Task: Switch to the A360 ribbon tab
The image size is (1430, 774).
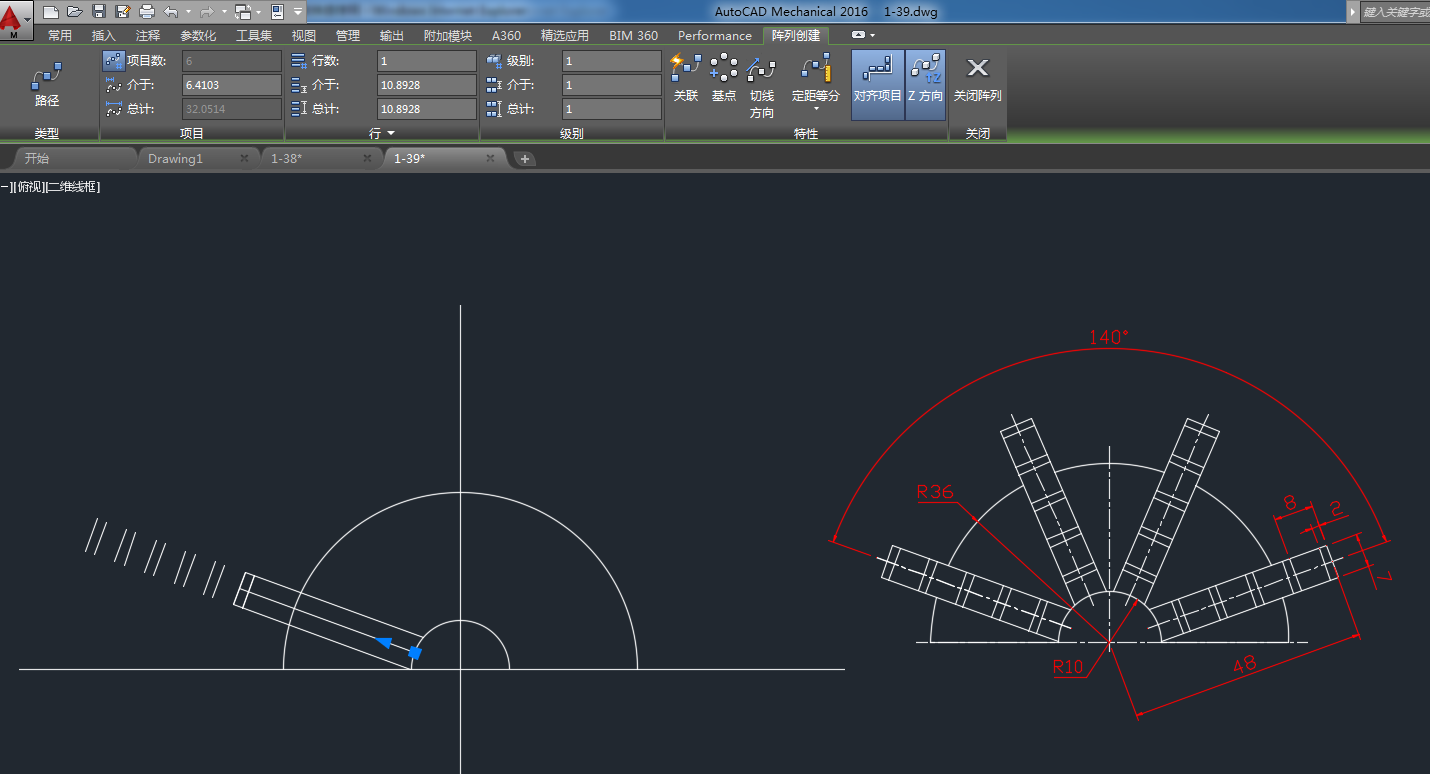Action: (x=506, y=35)
